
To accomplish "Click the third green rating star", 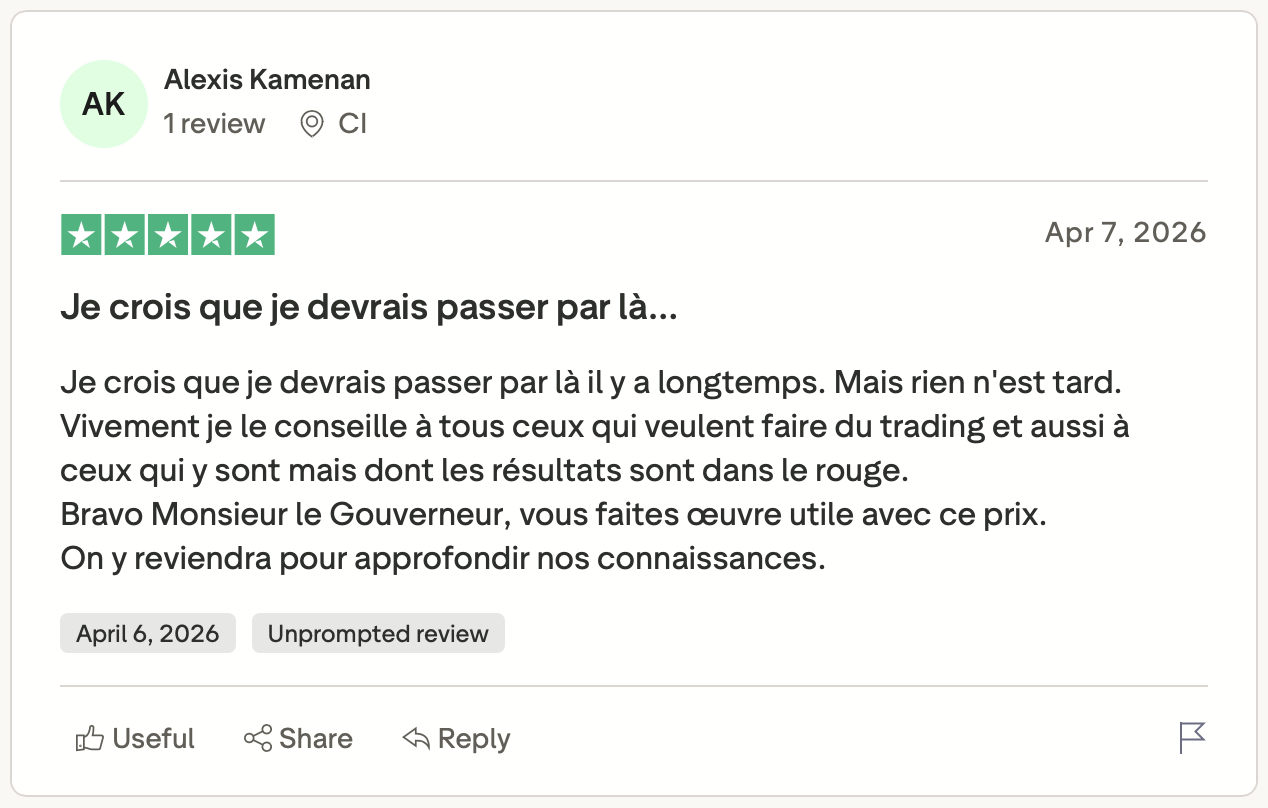I will click(168, 235).
